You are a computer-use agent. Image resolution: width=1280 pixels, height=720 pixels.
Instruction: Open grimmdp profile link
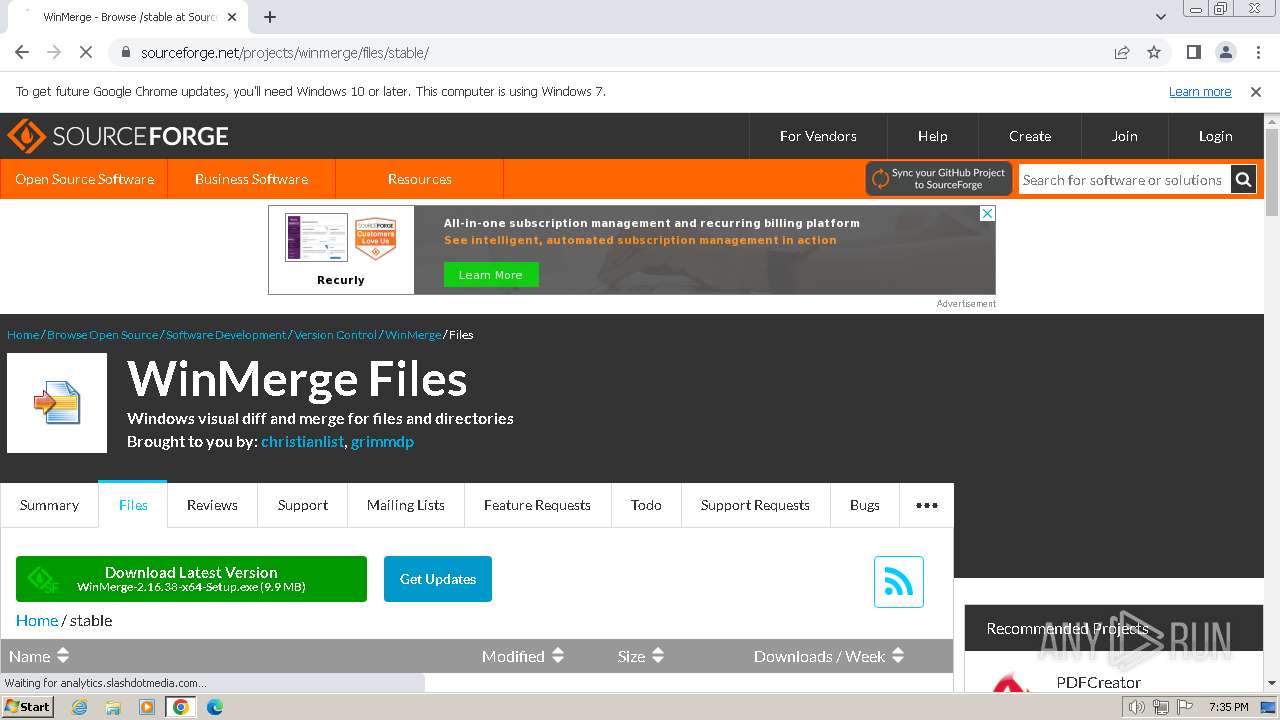pos(382,441)
